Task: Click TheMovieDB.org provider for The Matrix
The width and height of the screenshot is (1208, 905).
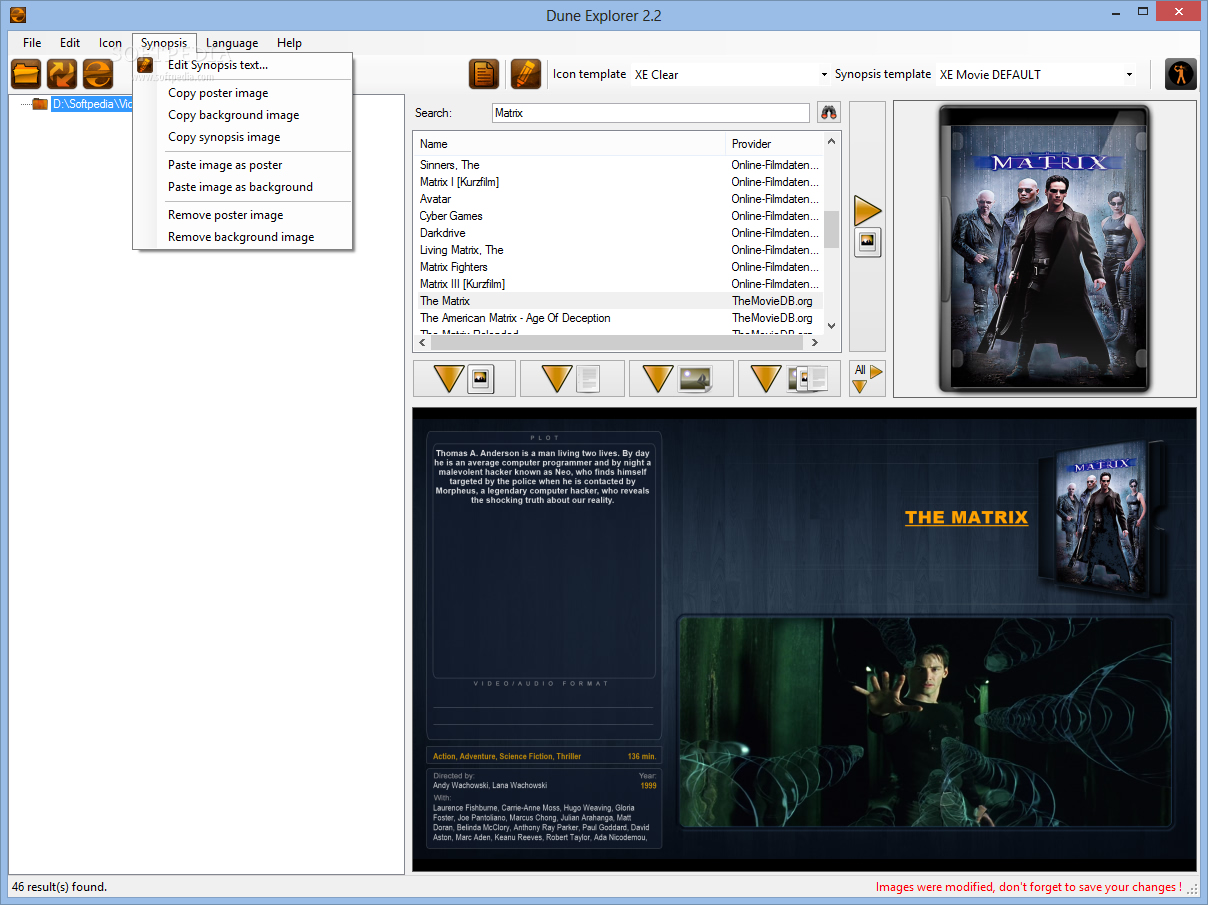Action: (772, 301)
